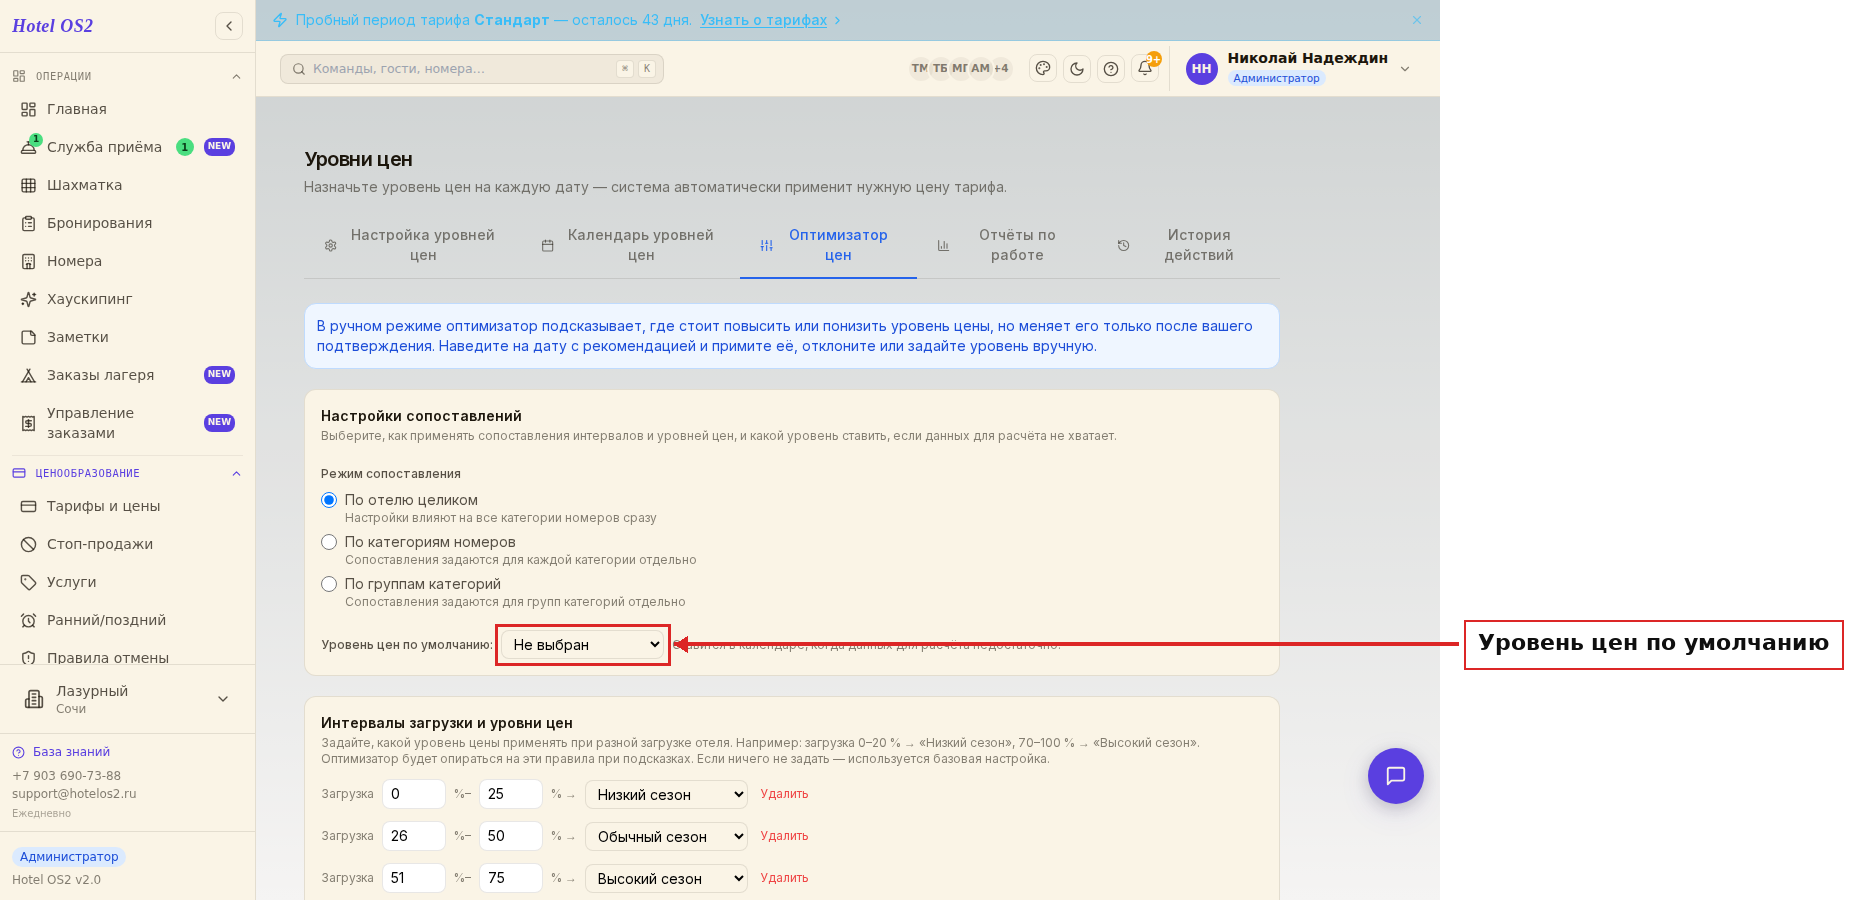Switch to Настройка уровней цен tab
The width and height of the screenshot is (1867, 900).
coord(411,245)
